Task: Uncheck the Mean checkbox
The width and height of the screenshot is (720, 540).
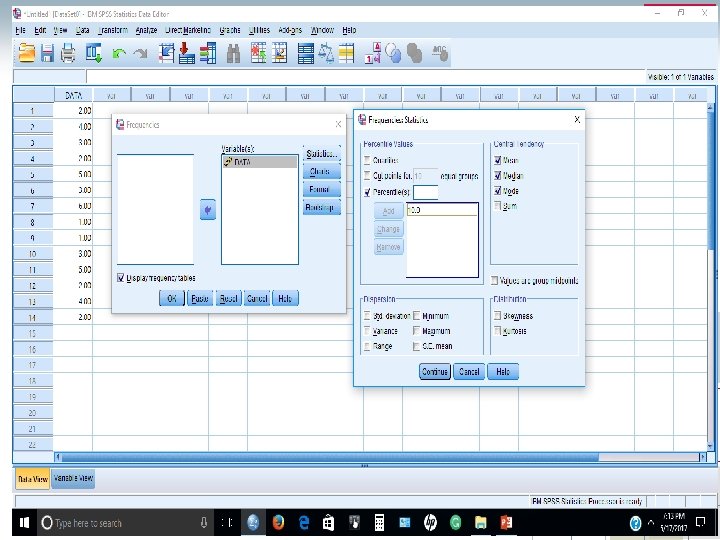Action: click(x=498, y=160)
